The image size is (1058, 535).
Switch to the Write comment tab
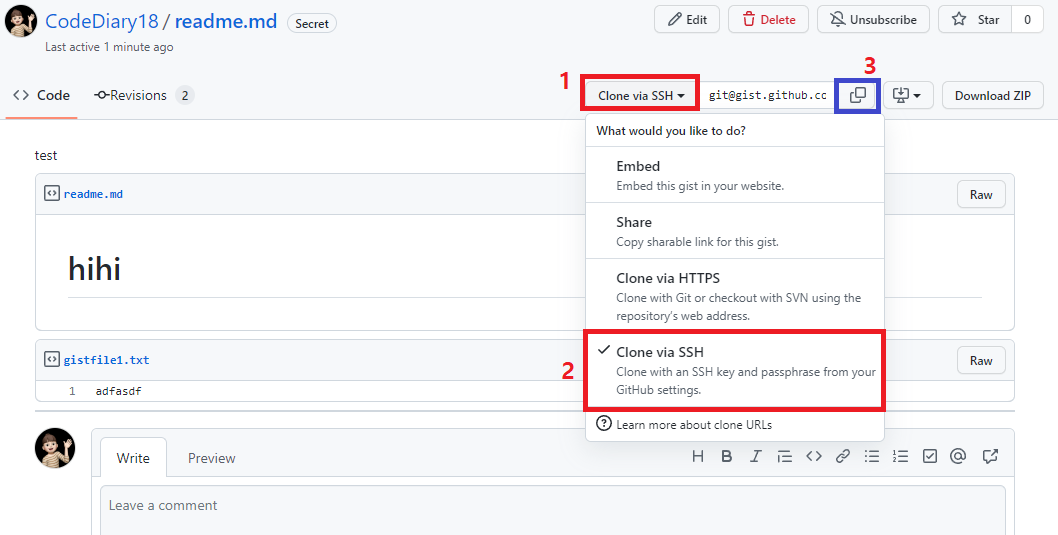pyautogui.click(x=133, y=458)
